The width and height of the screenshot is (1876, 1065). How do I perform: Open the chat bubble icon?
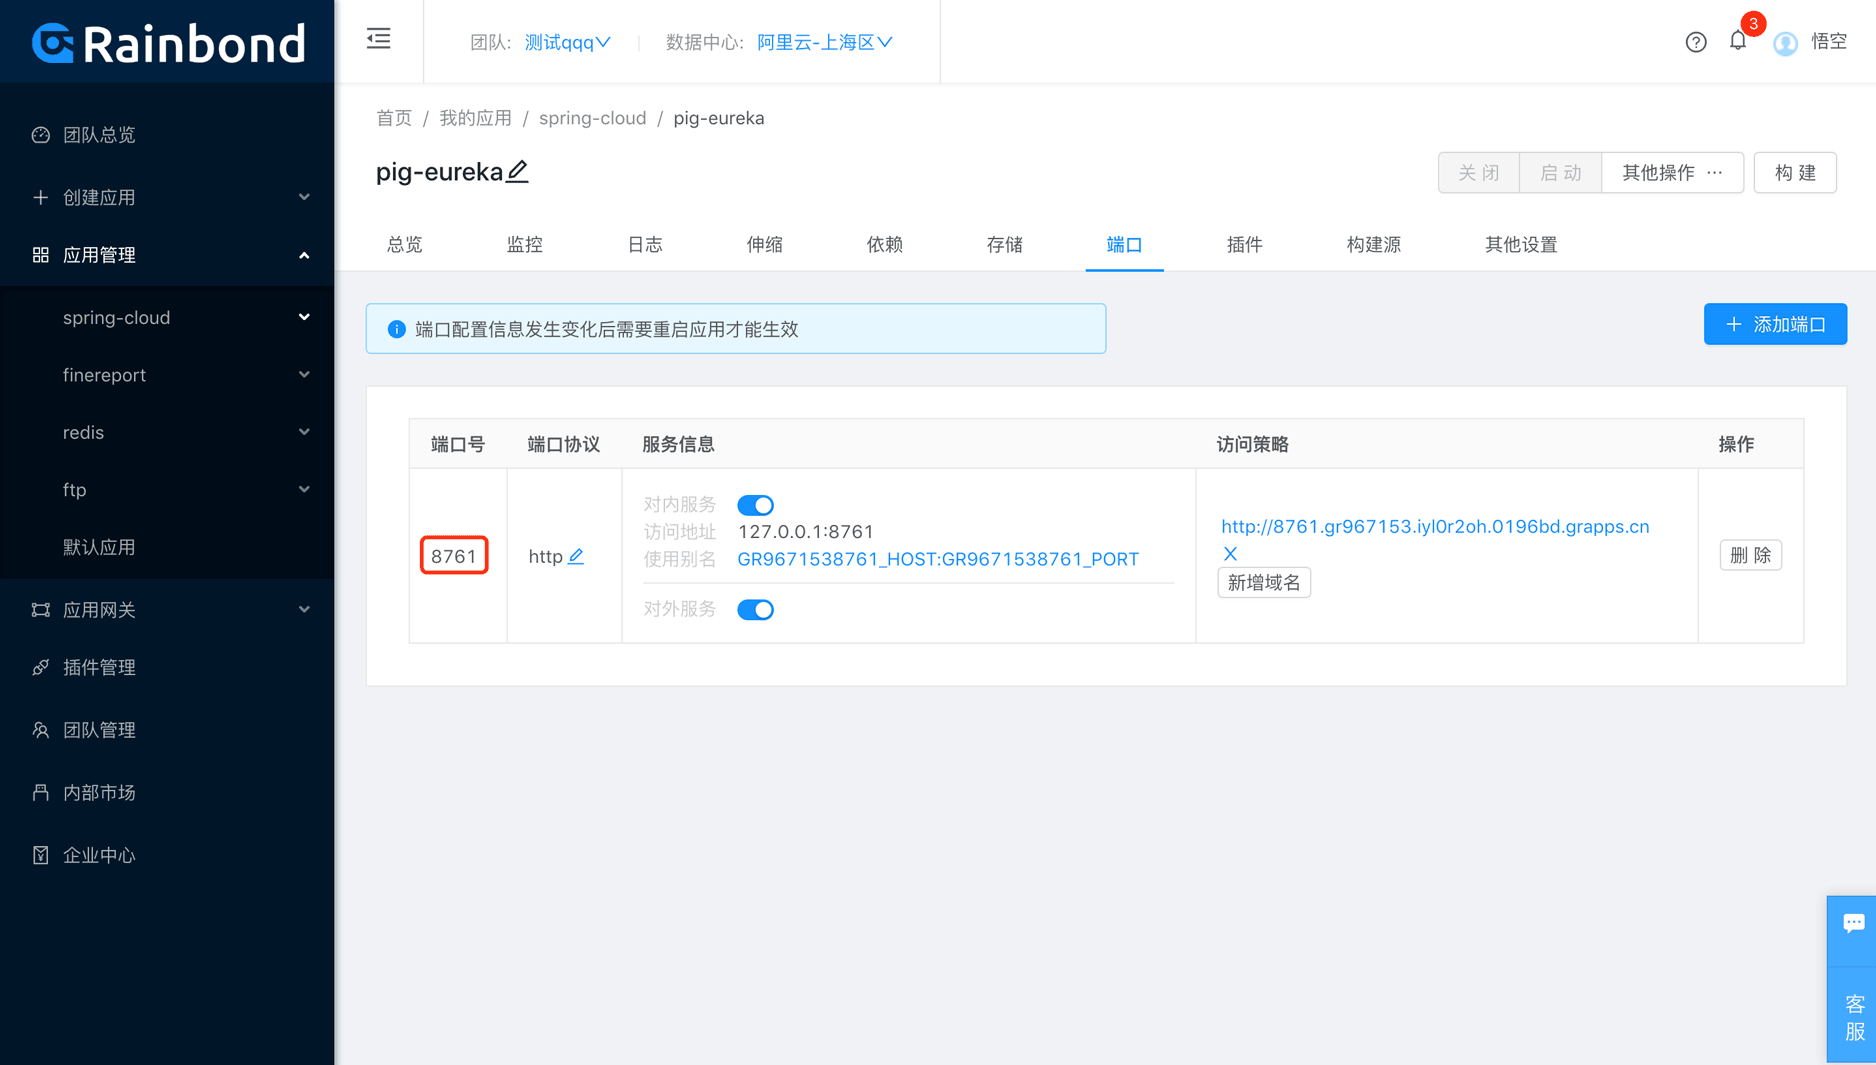pyautogui.click(x=1853, y=924)
